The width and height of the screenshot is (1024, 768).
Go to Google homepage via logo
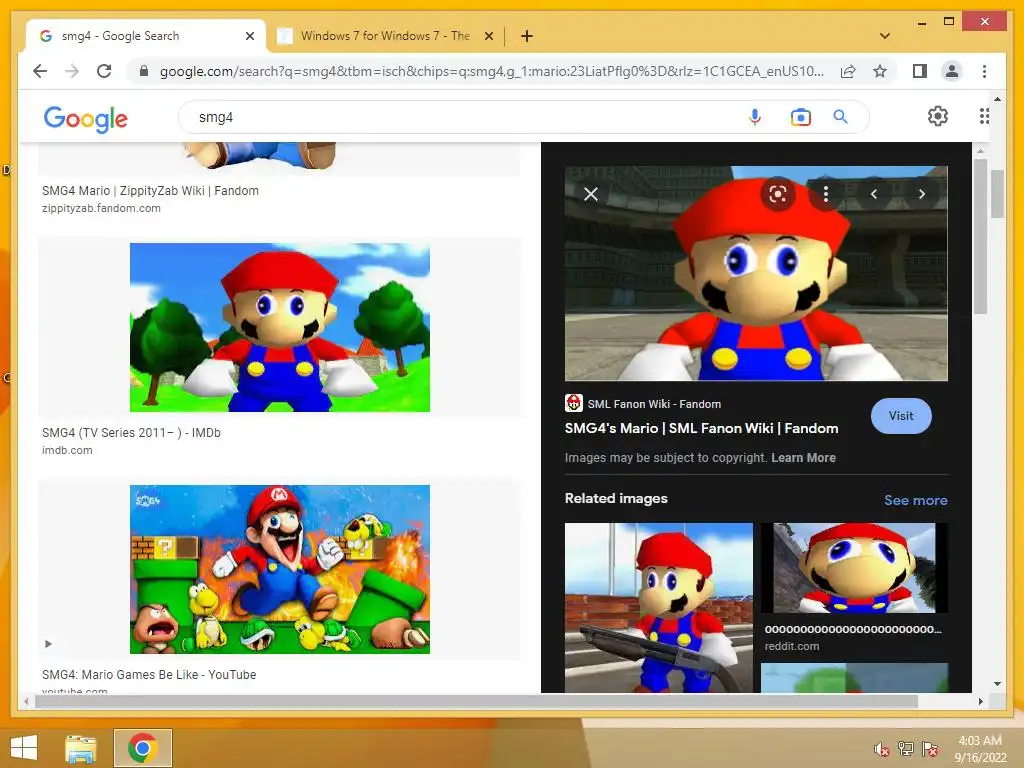[x=86, y=119]
